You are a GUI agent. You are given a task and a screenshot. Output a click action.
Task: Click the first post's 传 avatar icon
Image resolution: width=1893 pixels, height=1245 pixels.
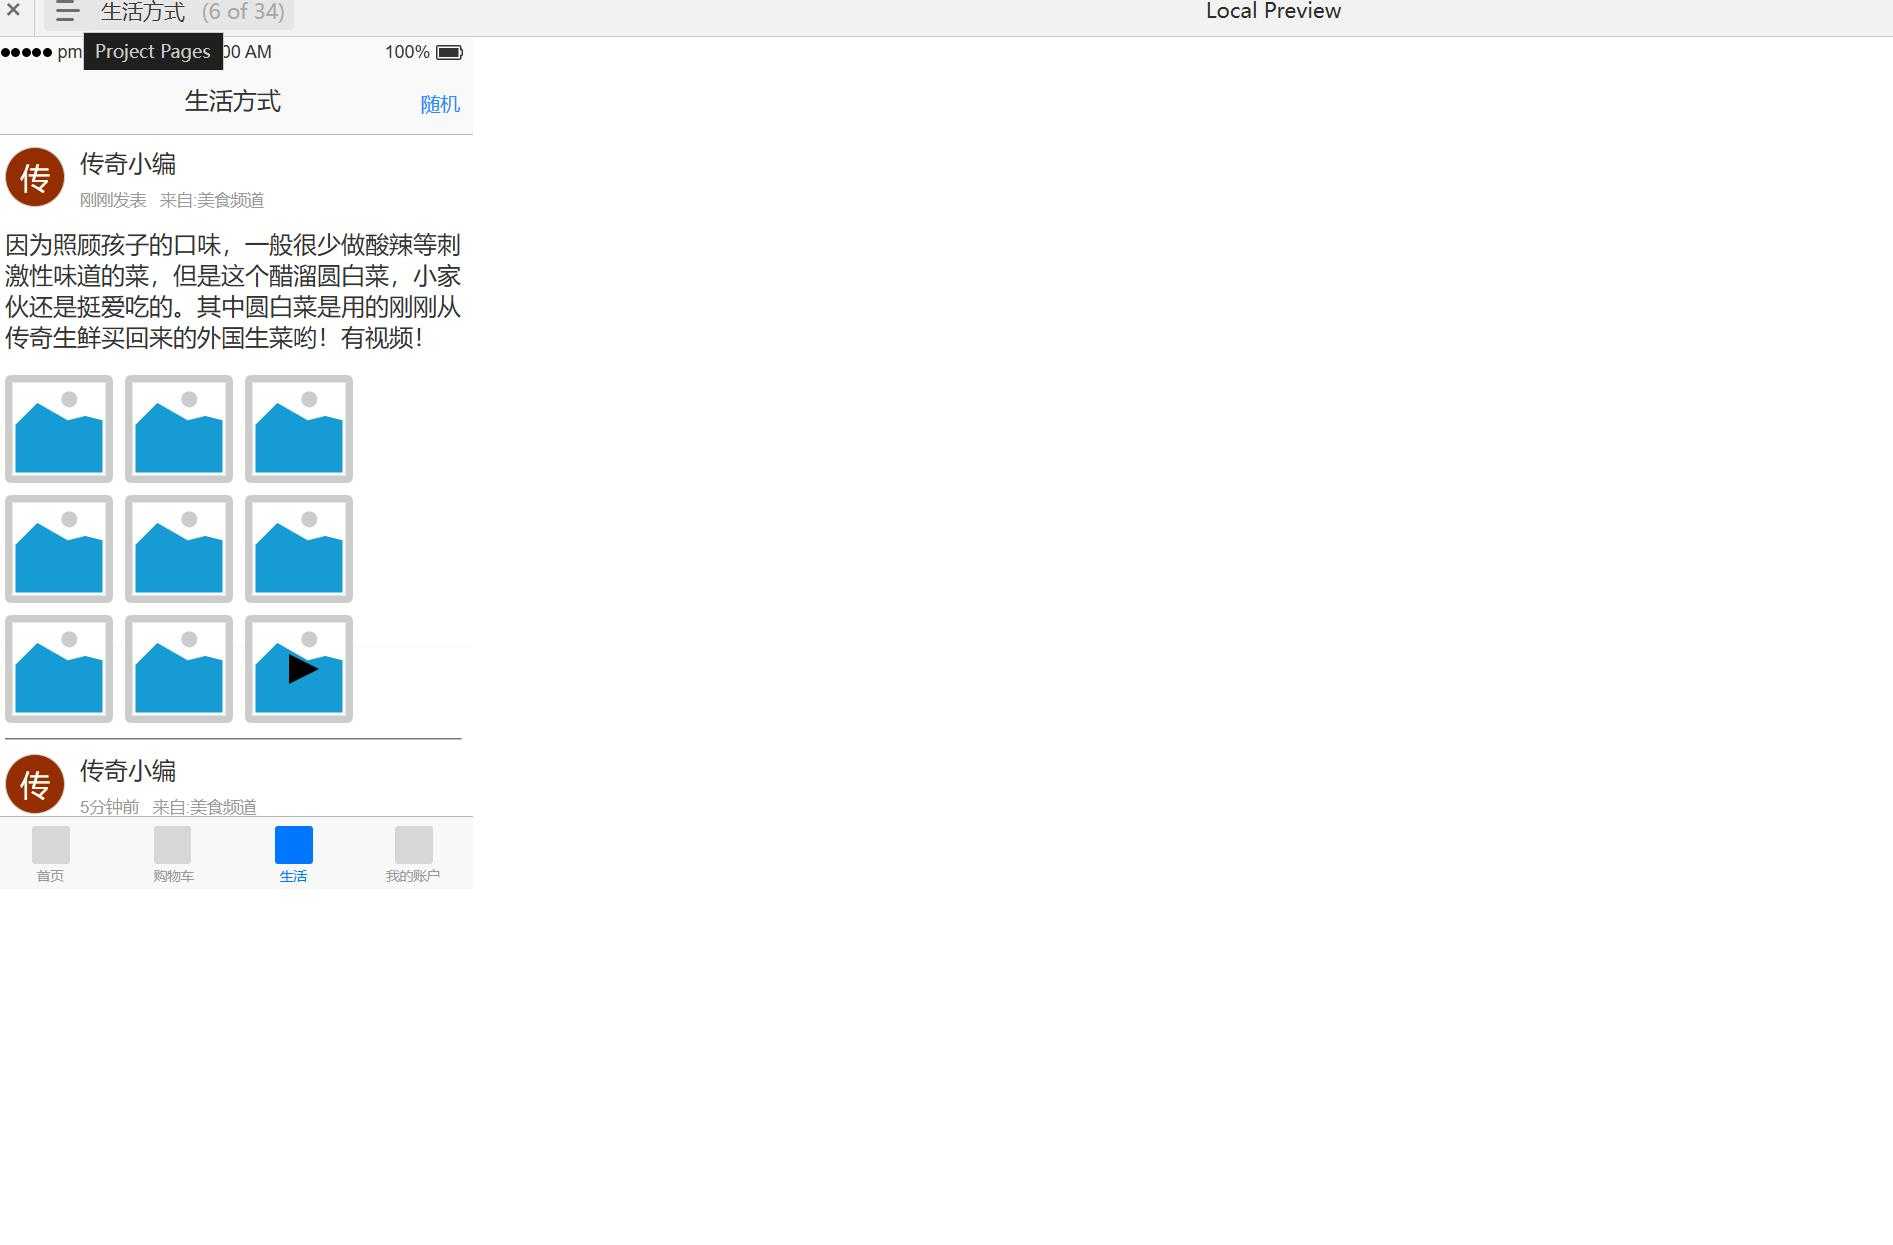coord(34,177)
